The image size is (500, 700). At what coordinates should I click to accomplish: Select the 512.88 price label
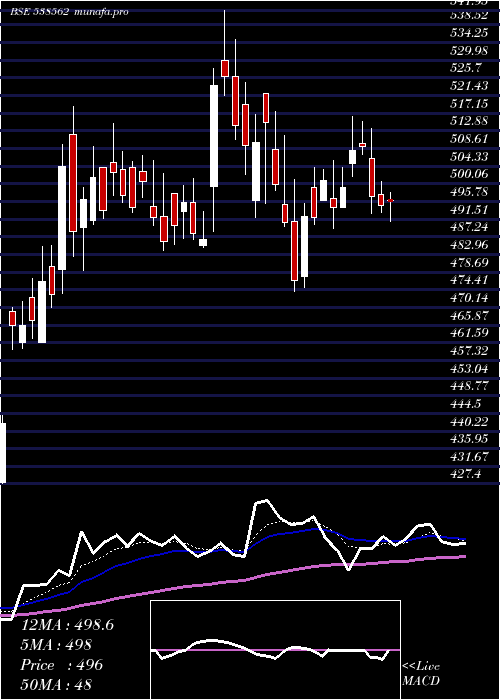(x=469, y=121)
